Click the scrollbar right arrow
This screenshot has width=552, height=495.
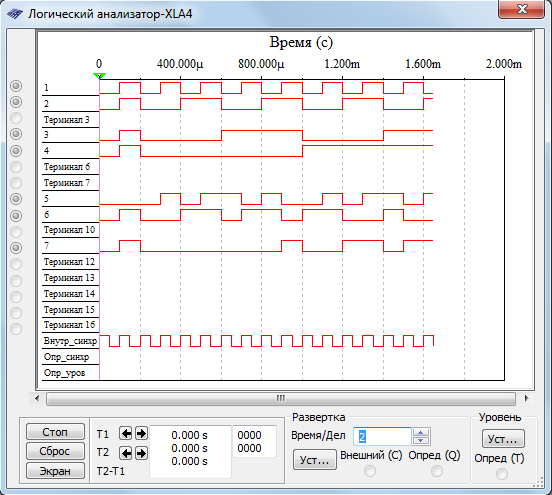coord(526,399)
